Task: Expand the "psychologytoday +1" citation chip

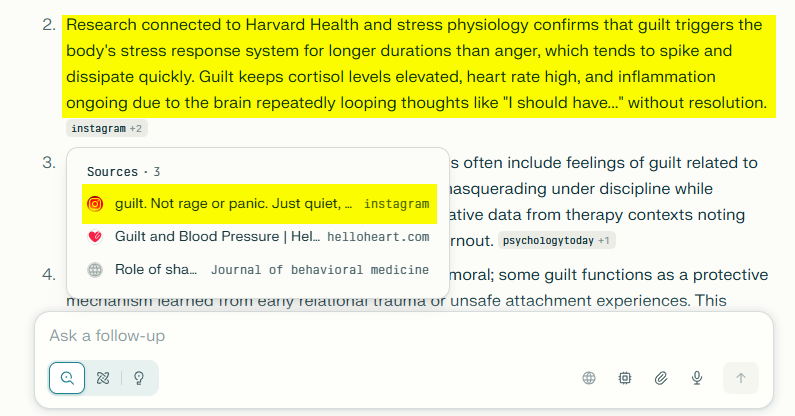Action: pyautogui.click(x=557, y=241)
